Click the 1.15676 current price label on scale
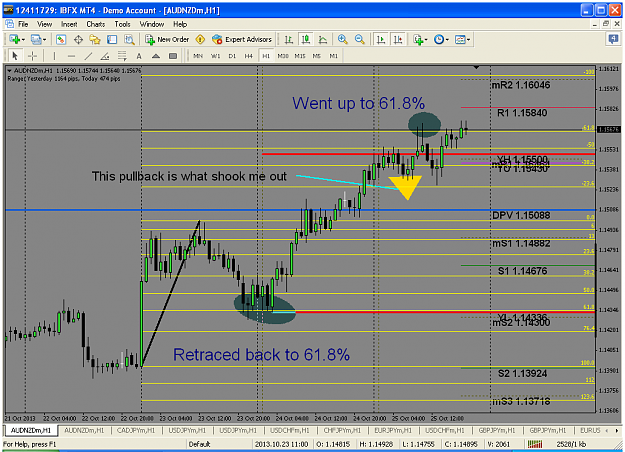625x452 pixels. tap(609, 130)
